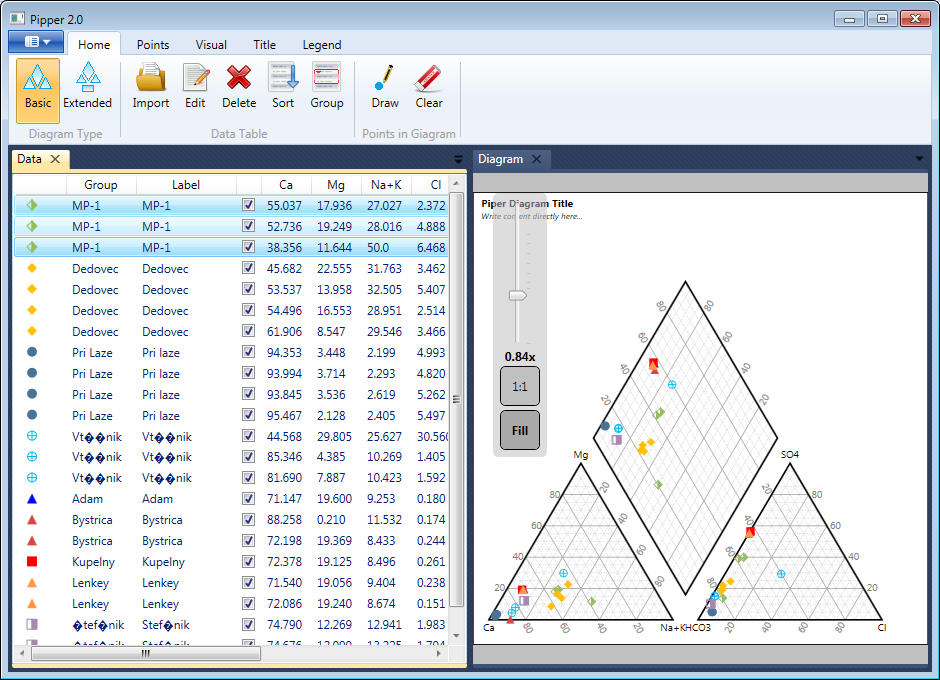Draw points in the diagram
The height and width of the screenshot is (680, 940).
(x=385, y=86)
